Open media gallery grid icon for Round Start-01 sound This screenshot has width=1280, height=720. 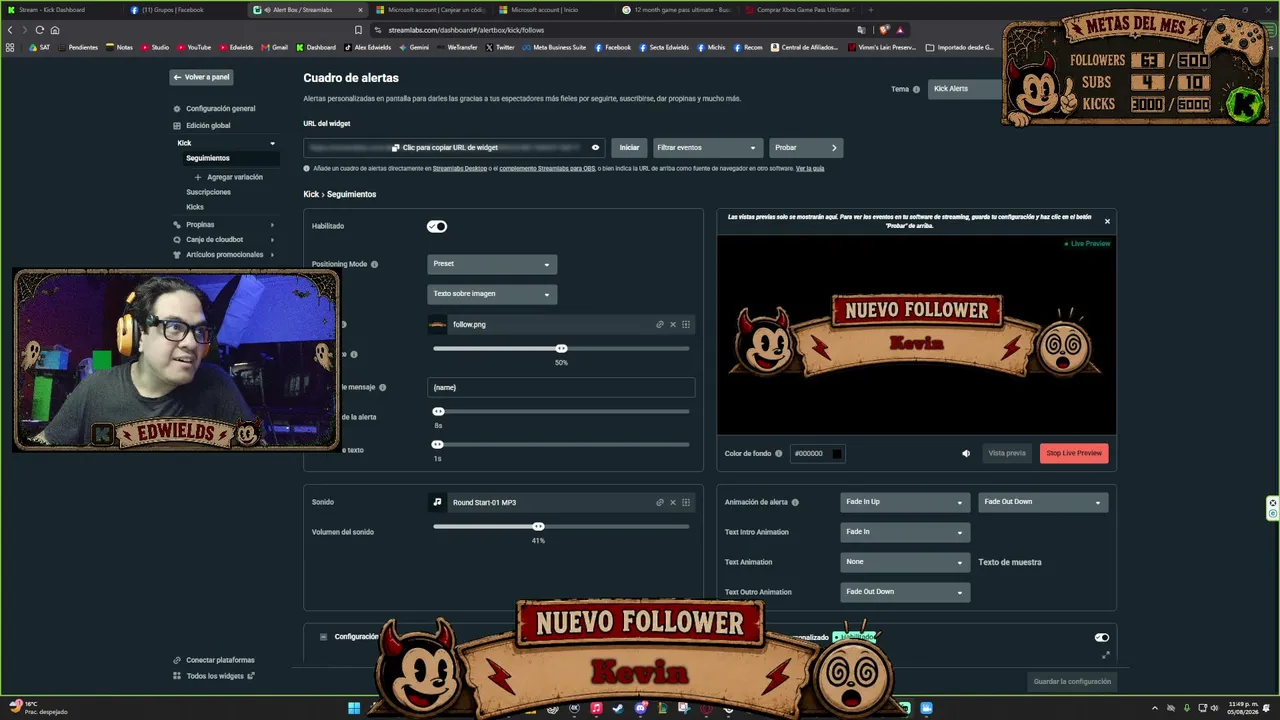pos(686,502)
